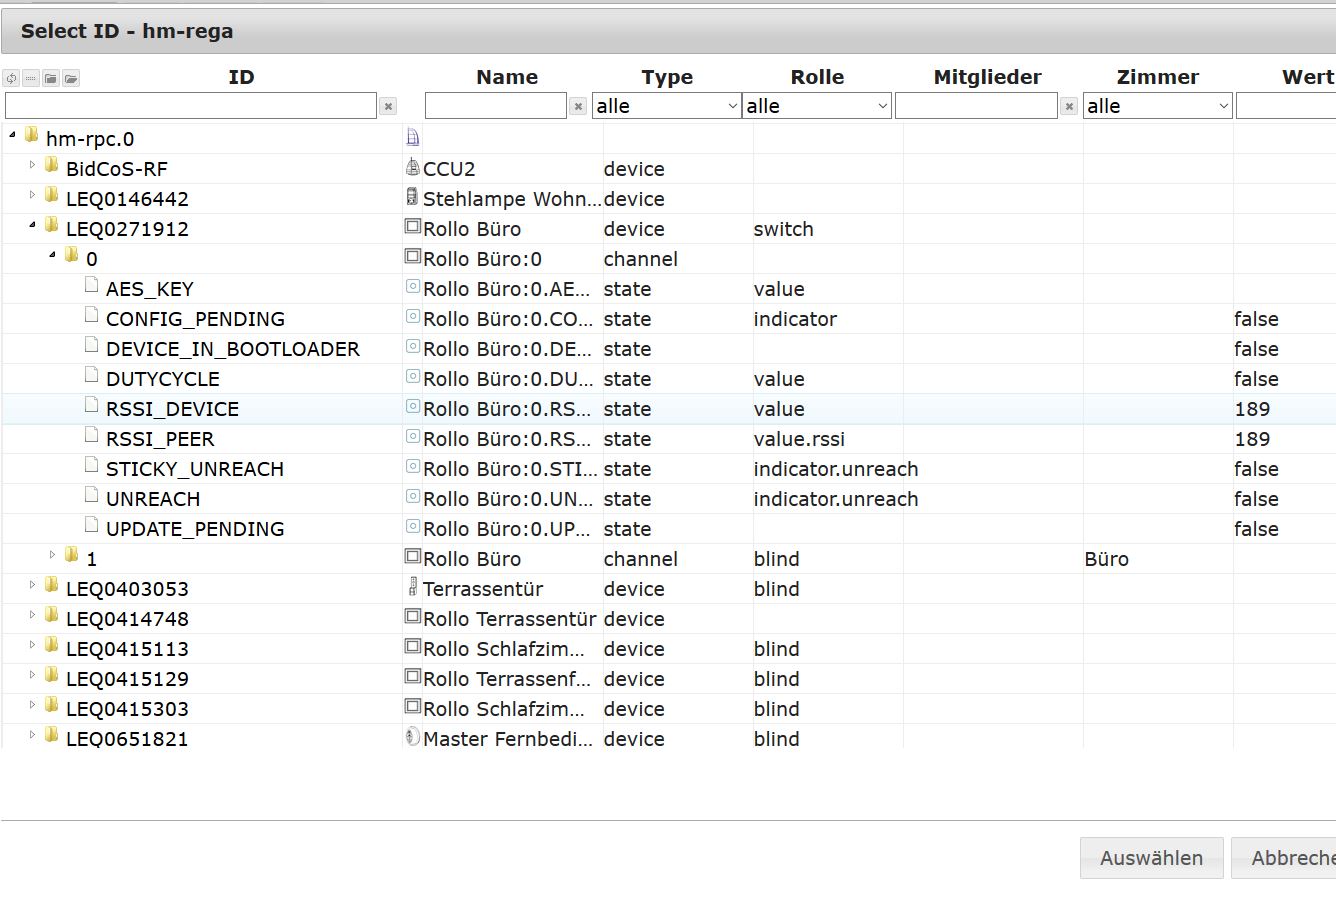This screenshot has height=901, width=1336.
Task: Select the LEQ0414748 tree row
Action: tap(668, 619)
